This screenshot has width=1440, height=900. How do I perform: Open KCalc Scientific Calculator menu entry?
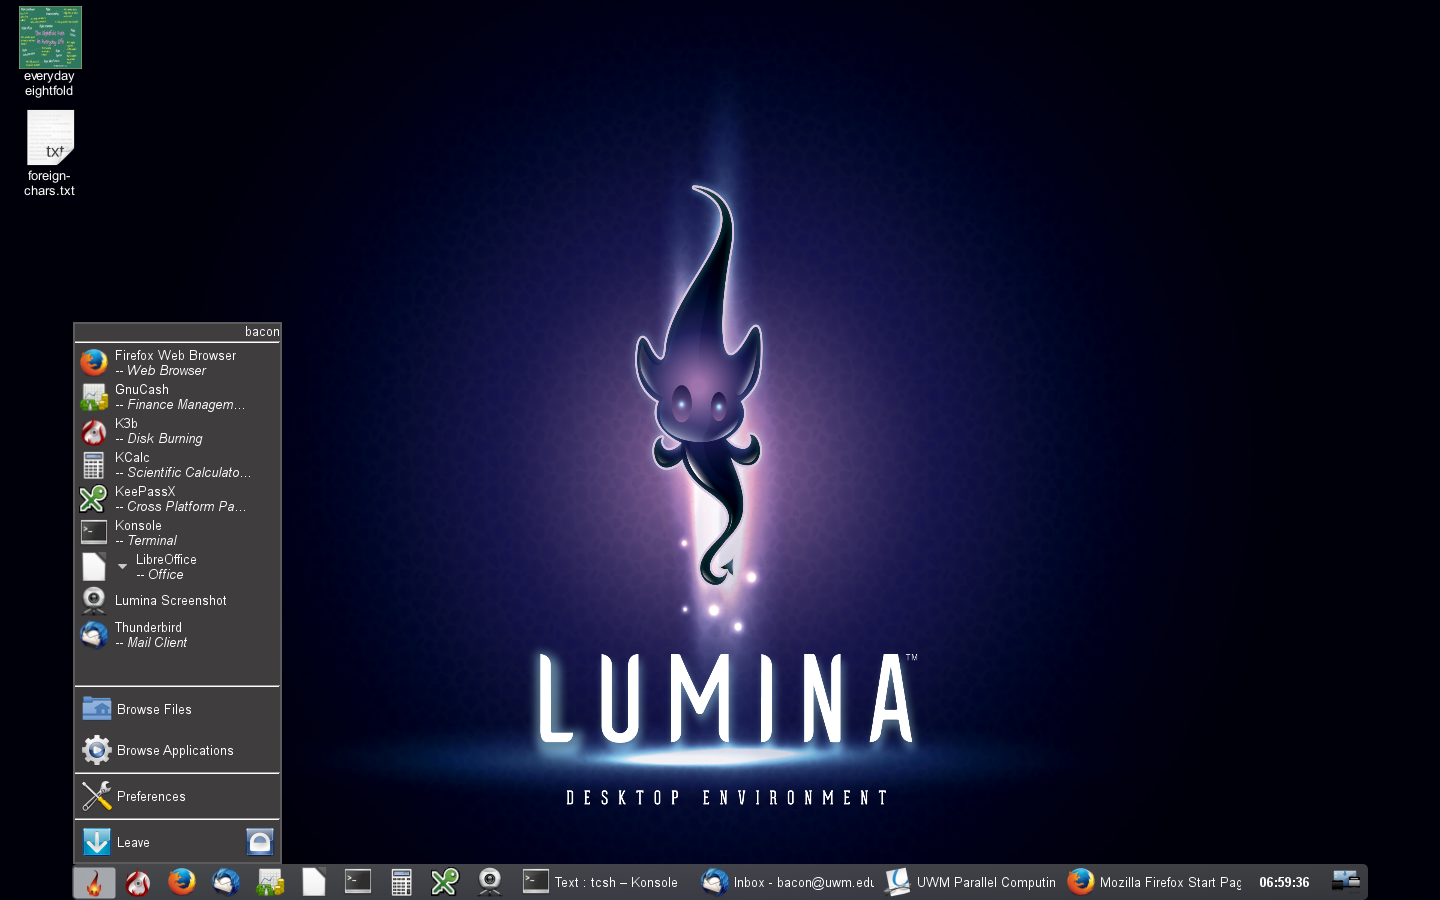[177, 465]
